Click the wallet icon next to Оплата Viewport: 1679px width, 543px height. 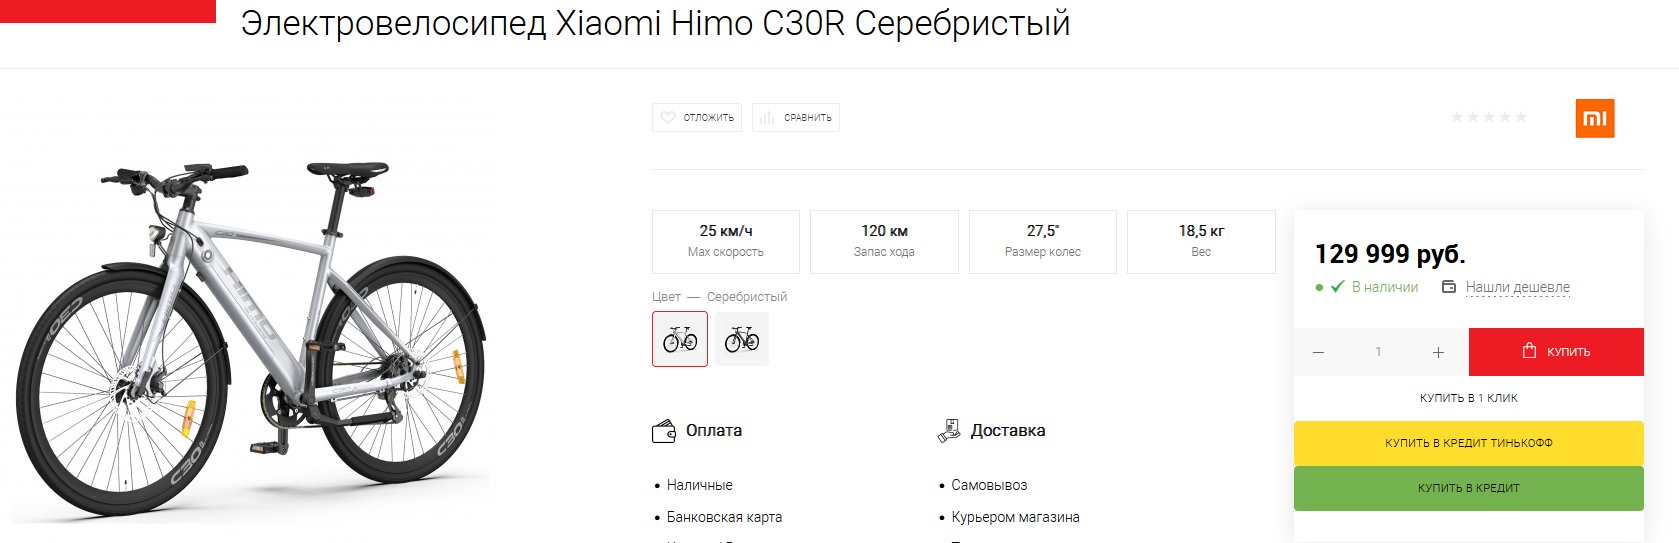[x=664, y=431]
